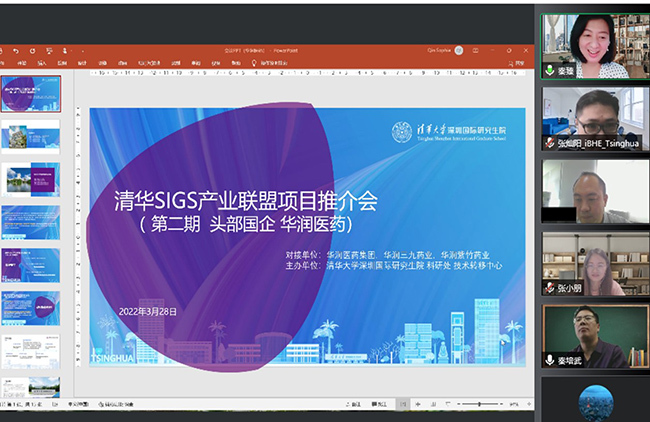
Task: Select slide 5 thumbnail in the slide panel
Action: point(31,266)
